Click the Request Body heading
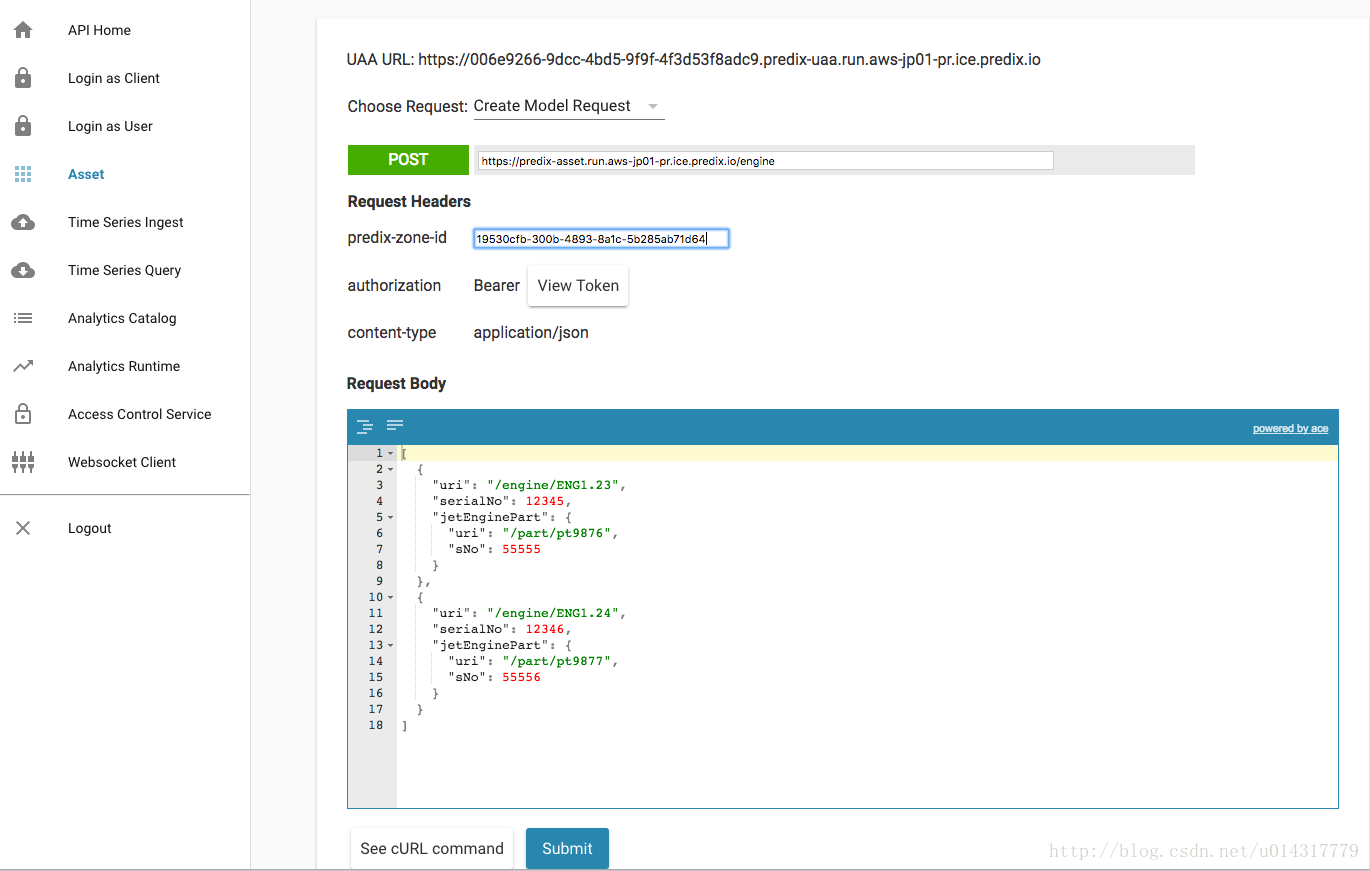 pyautogui.click(x=396, y=384)
